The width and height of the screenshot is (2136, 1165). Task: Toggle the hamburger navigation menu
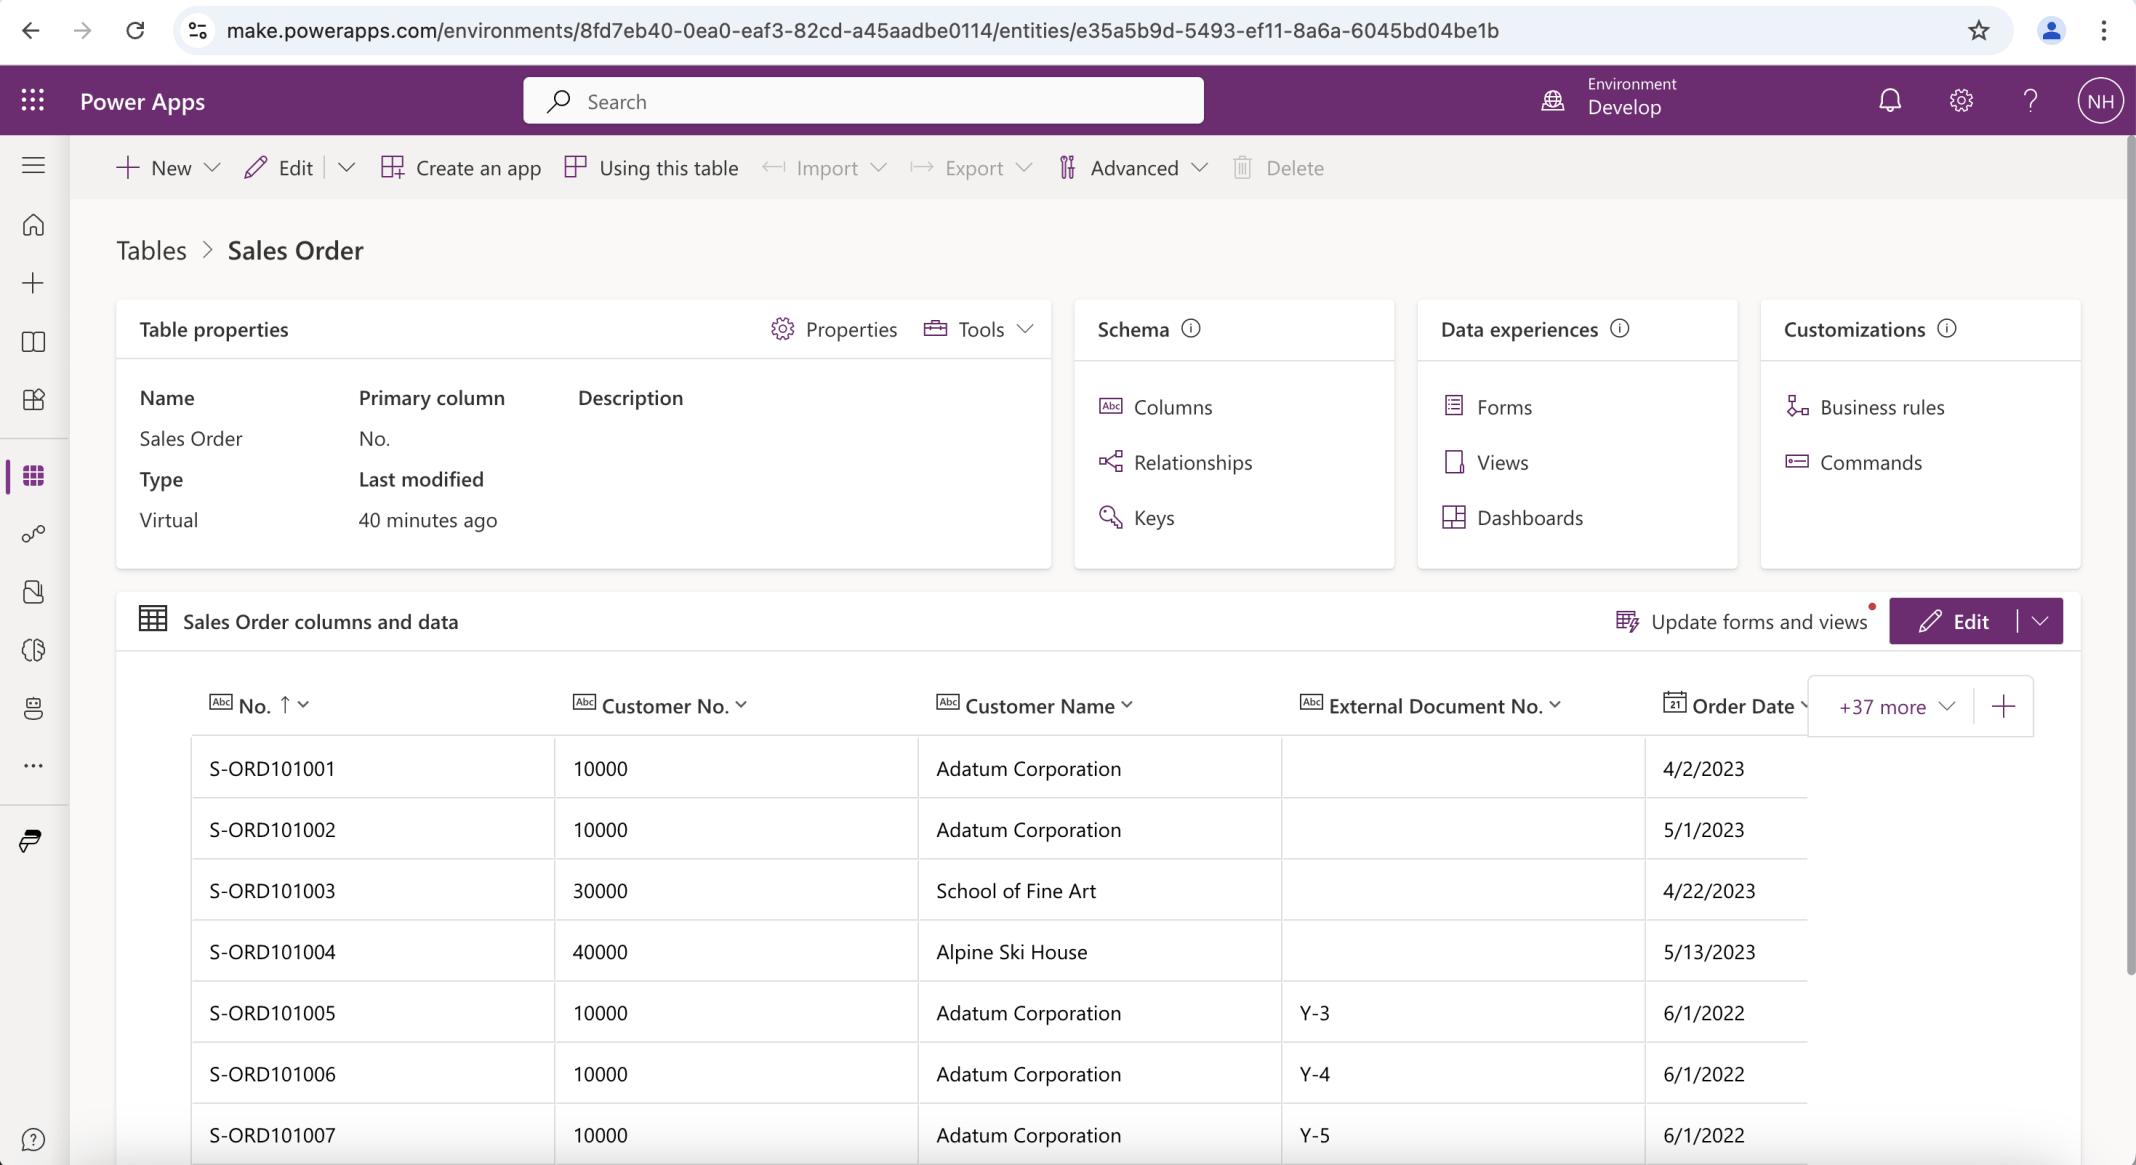click(x=33, y=166)
